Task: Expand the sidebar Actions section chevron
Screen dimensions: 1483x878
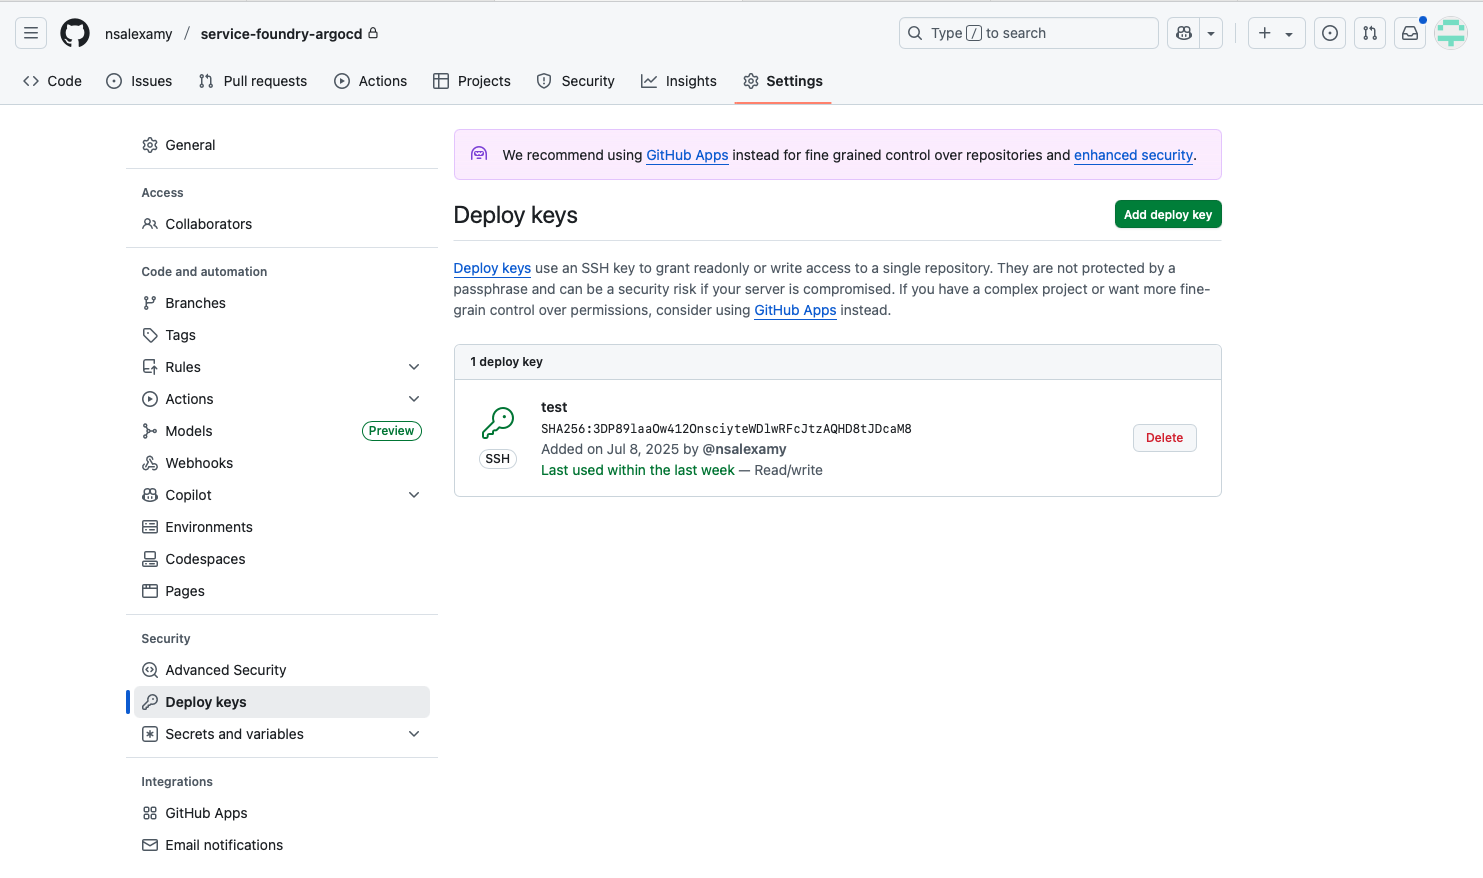Action: 414,399
